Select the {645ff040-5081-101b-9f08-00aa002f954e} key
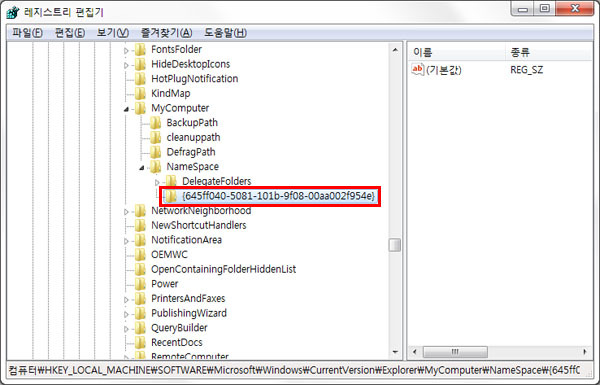This screenshot has width=600, height=385. (279, 196)
